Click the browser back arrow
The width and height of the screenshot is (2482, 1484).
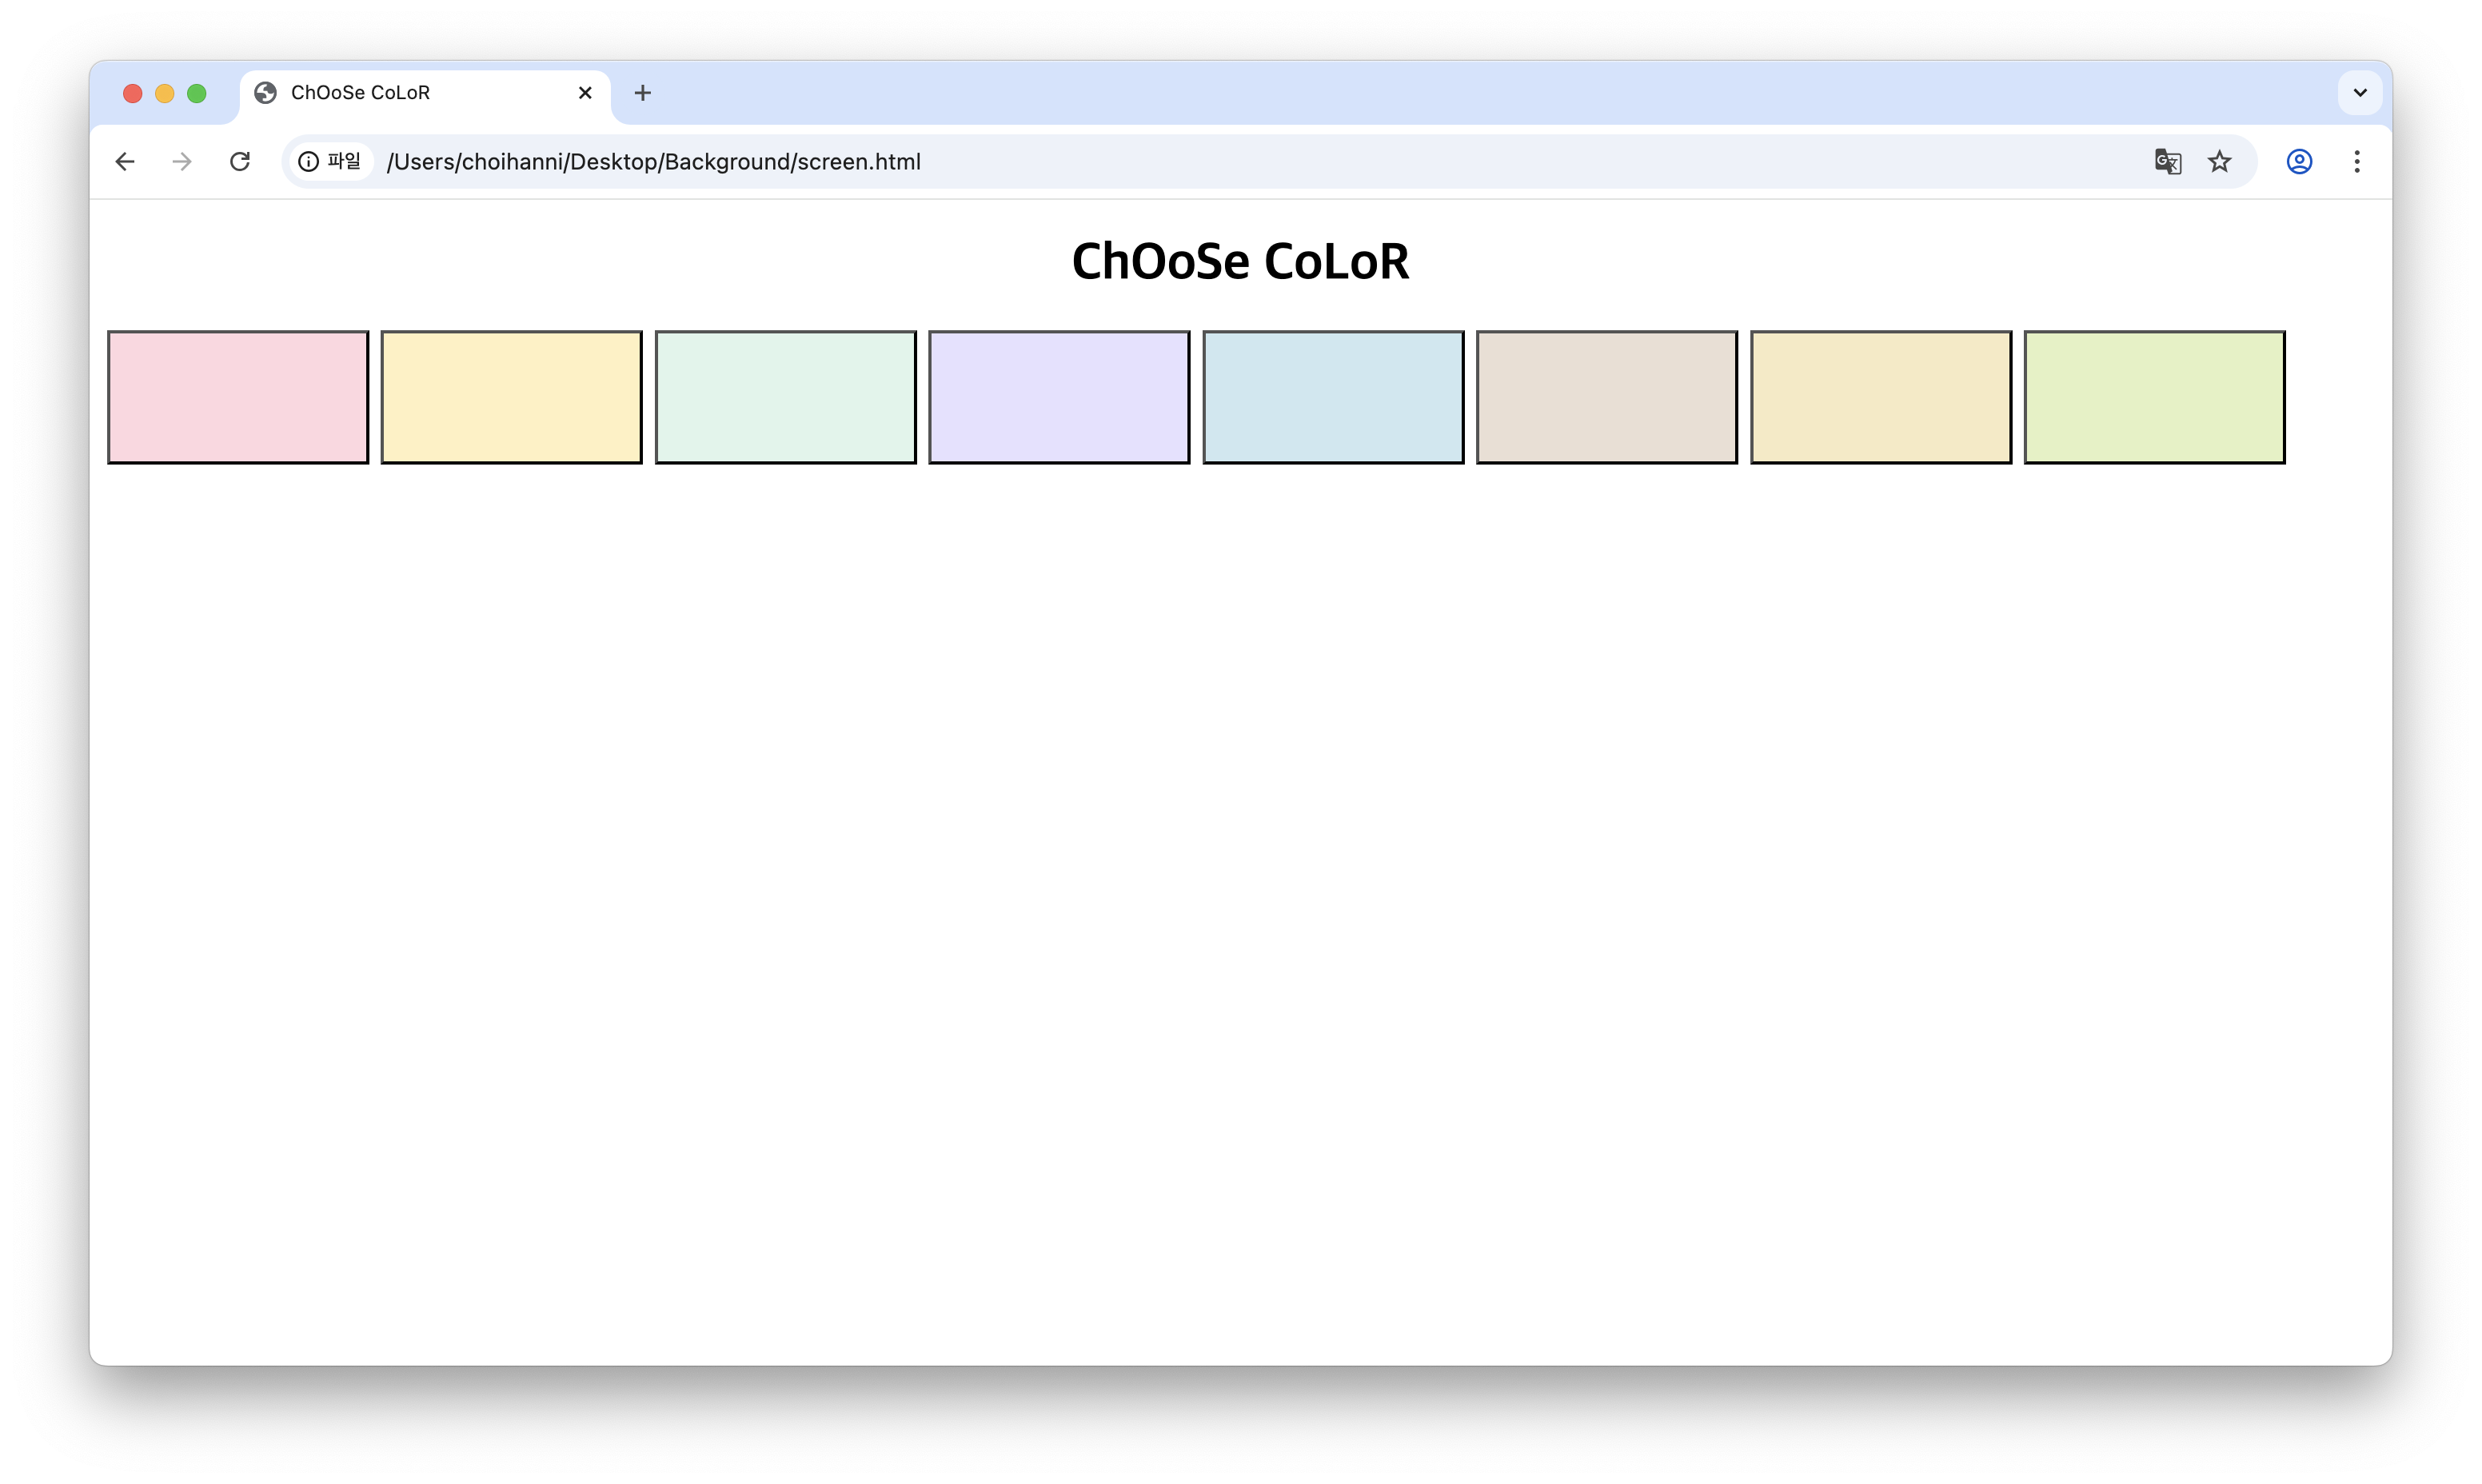pos(125,162)
